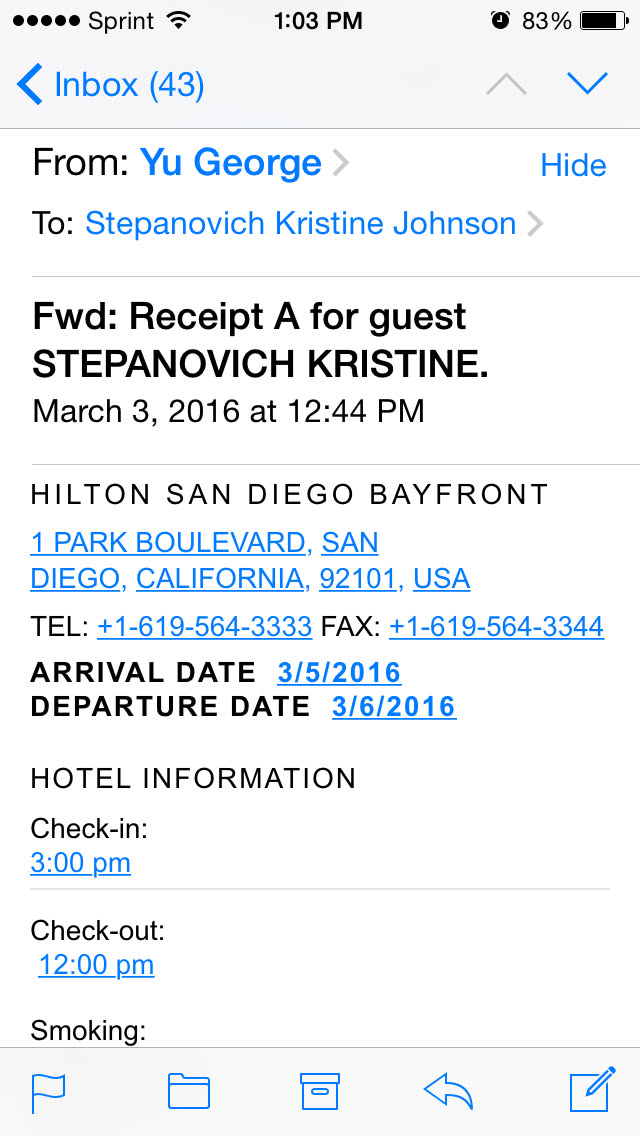Compose a new message with pencil icon
Image resolution: width=640 pixels, height=1136 pixels.
coord(592,1090)
